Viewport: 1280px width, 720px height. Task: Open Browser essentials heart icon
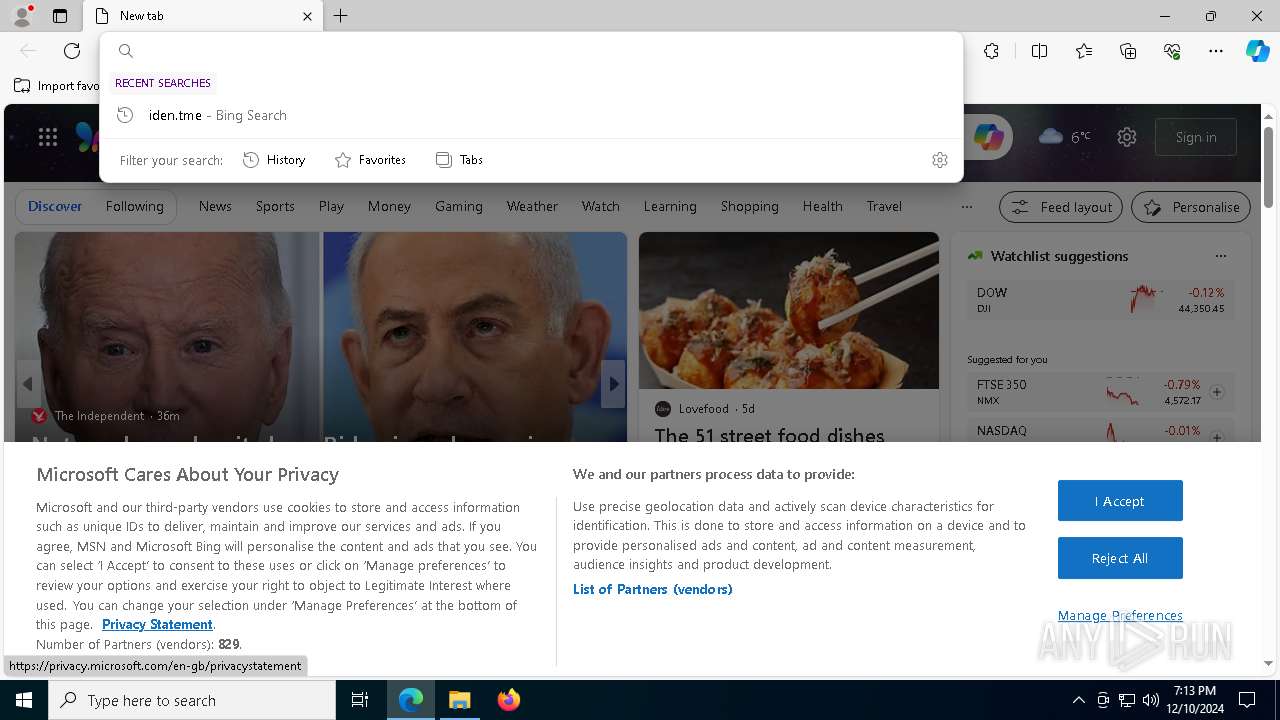click(1172, 51)
